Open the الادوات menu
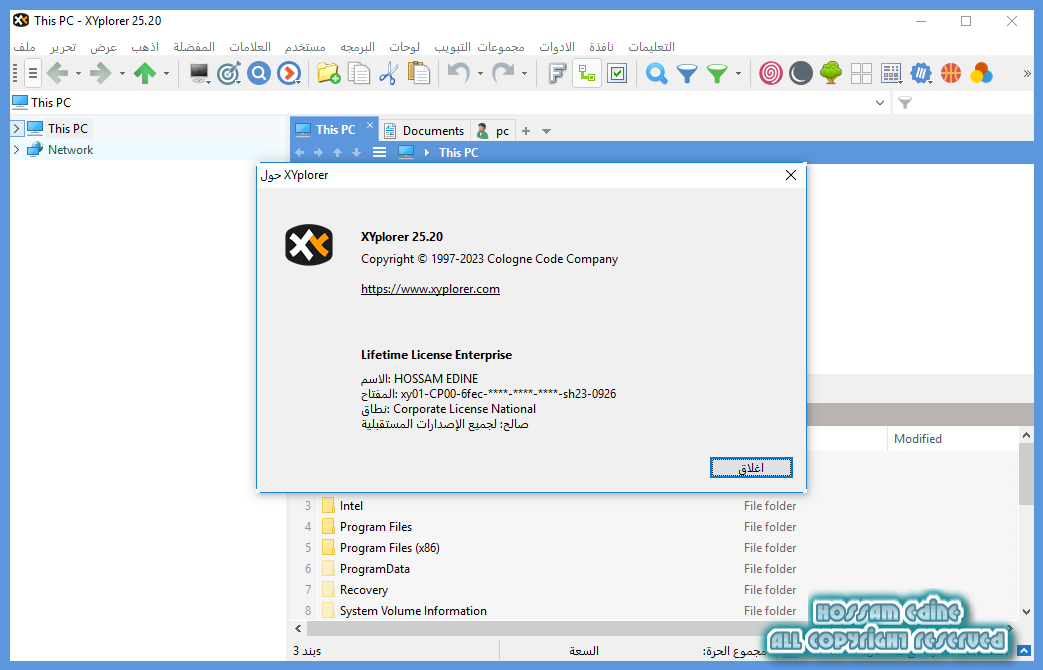The width and height of the screenshot is (1043, 670). pyautogui.click(x=557, y=47)
